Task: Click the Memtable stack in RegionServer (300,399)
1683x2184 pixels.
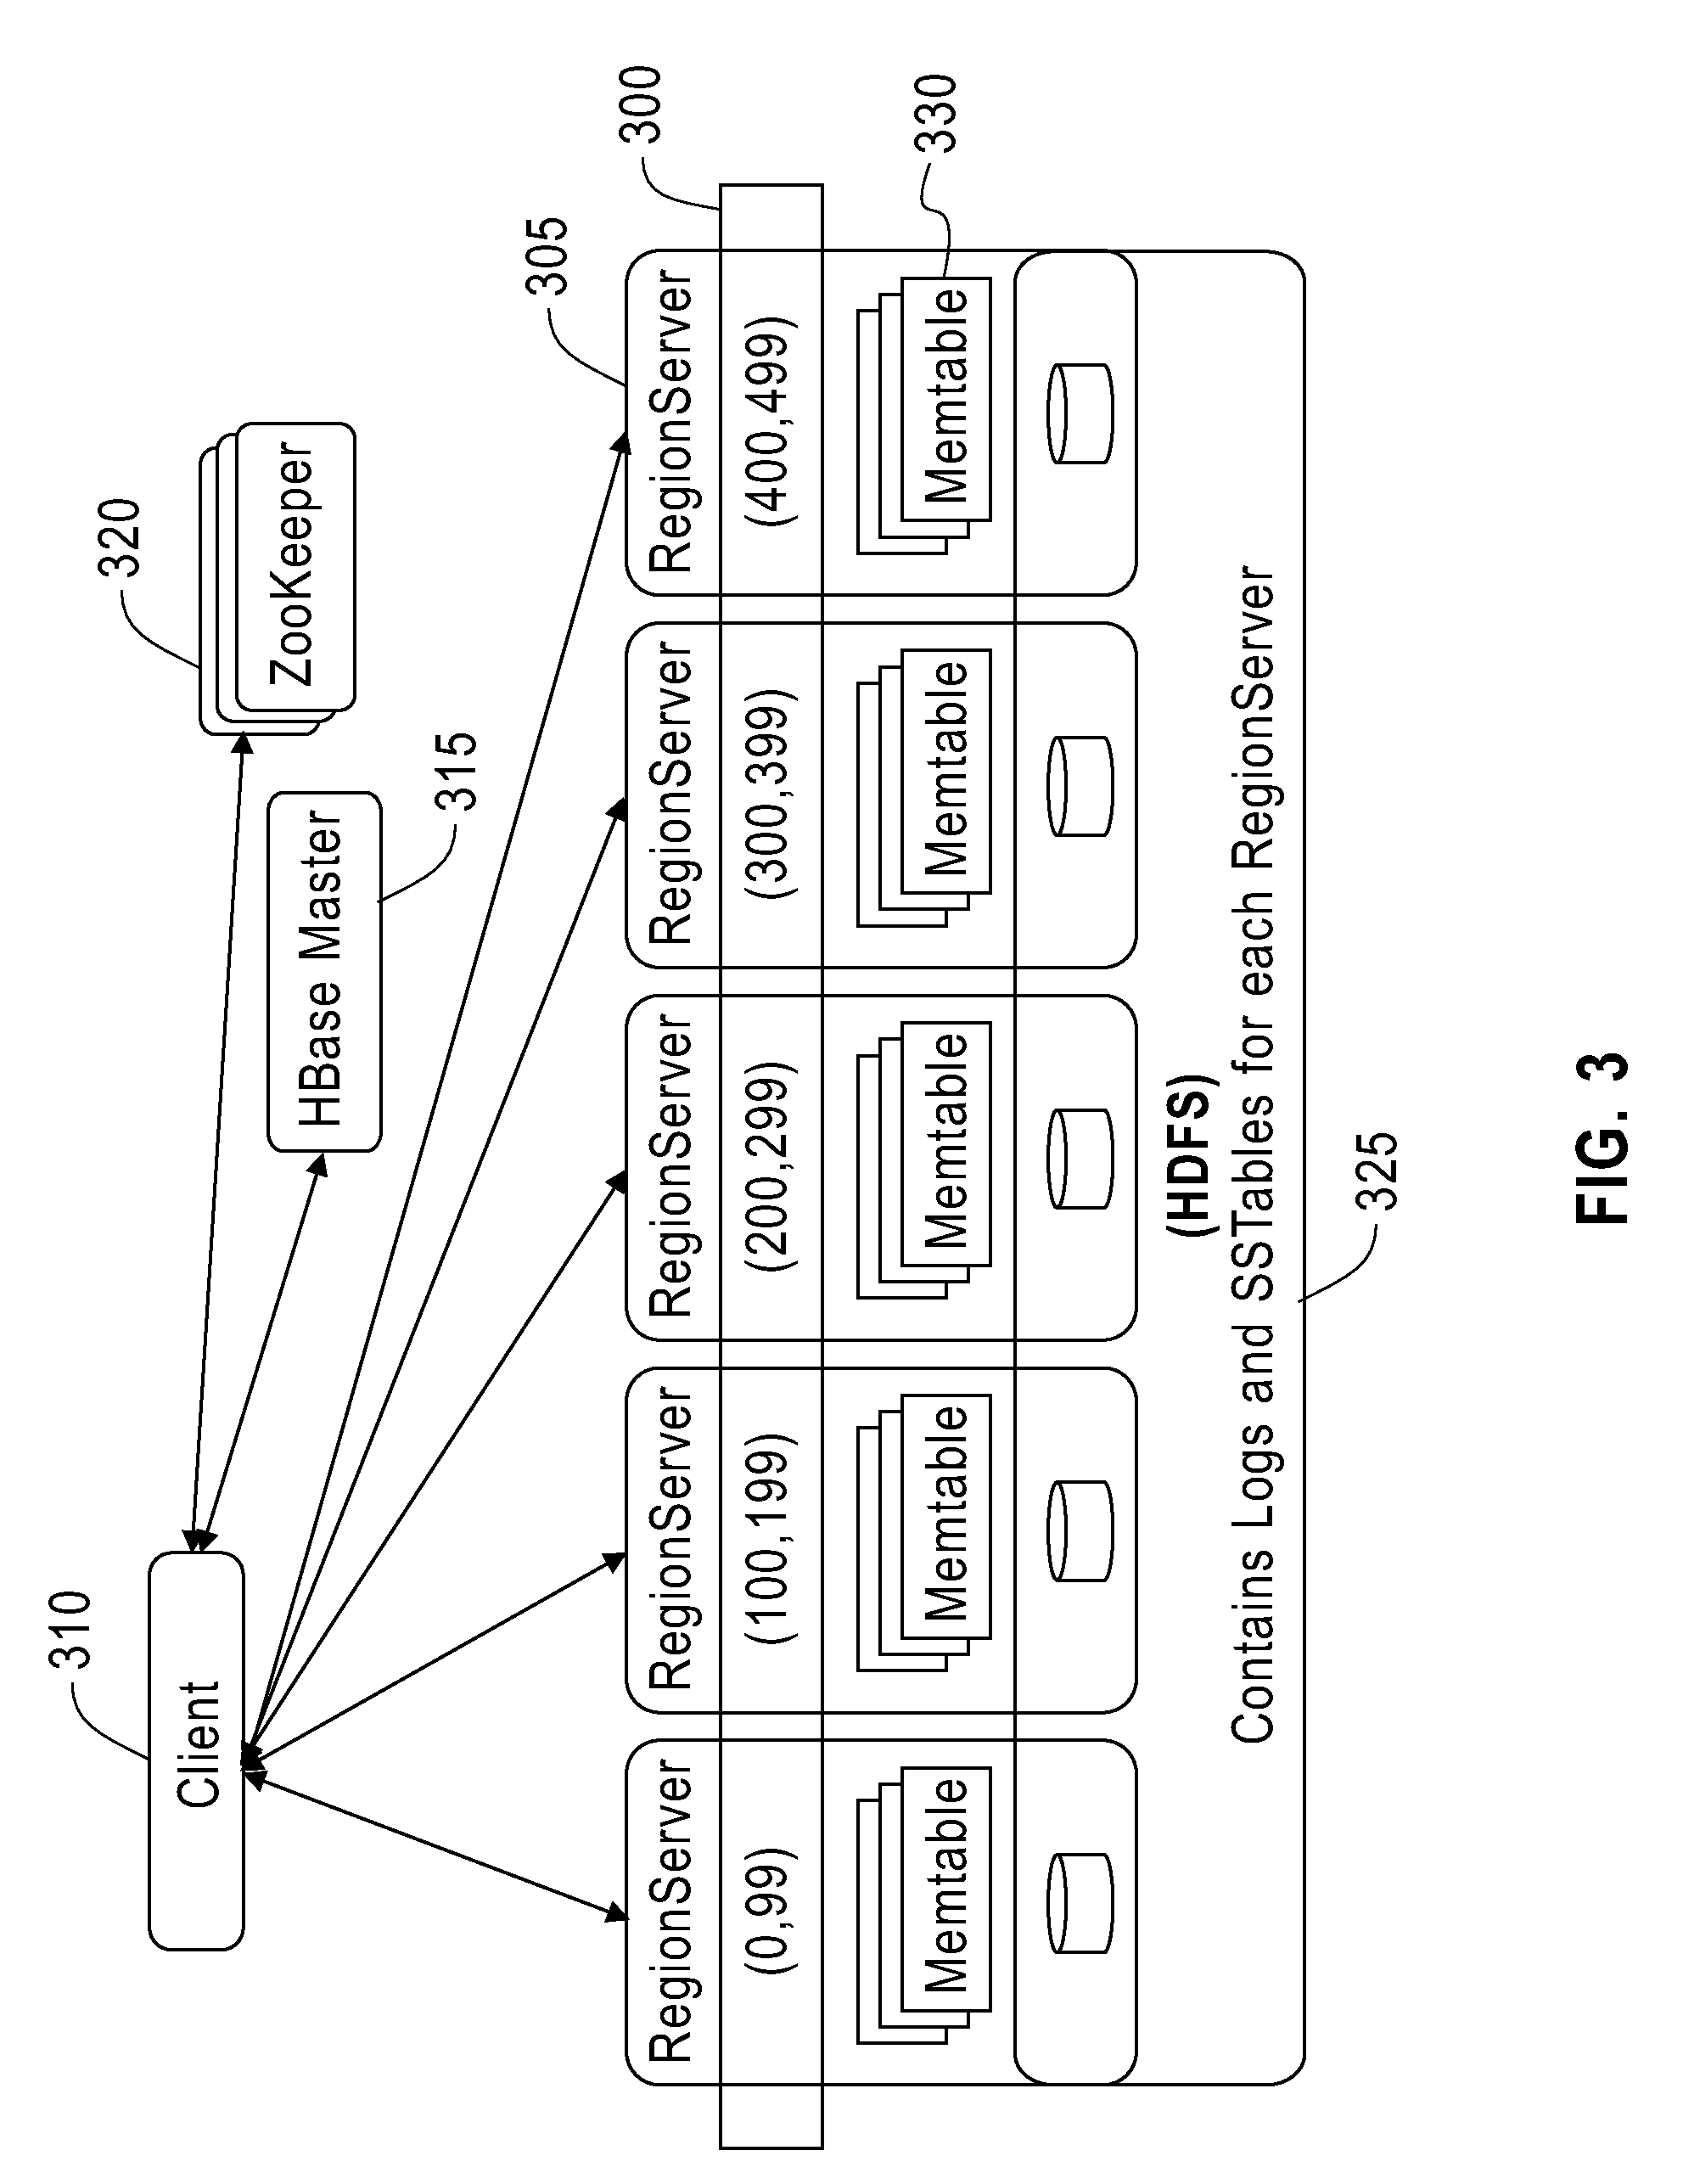Action: coord(530,705)
